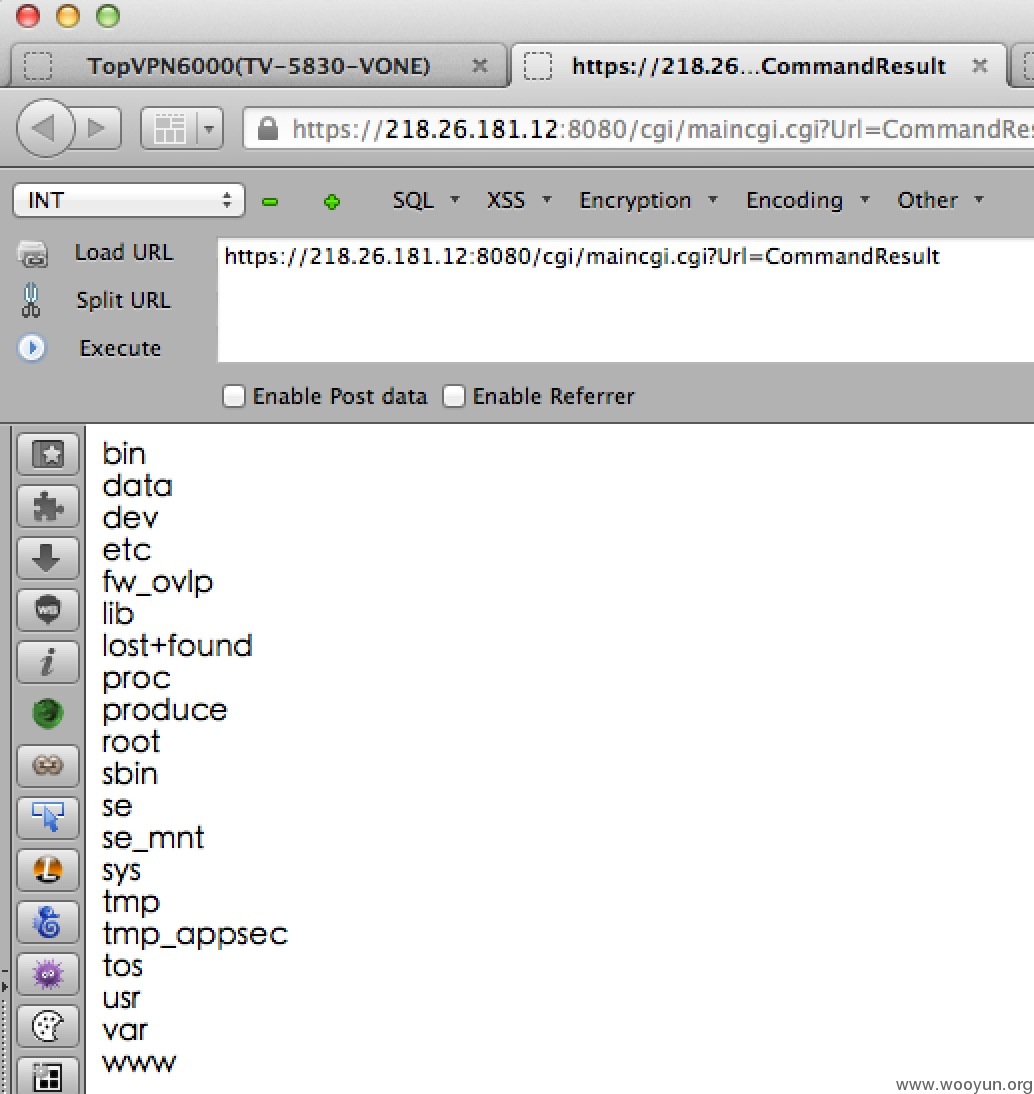
Task: Click the info 'i' sidebar icon
Action: click(x=47, y=661)
